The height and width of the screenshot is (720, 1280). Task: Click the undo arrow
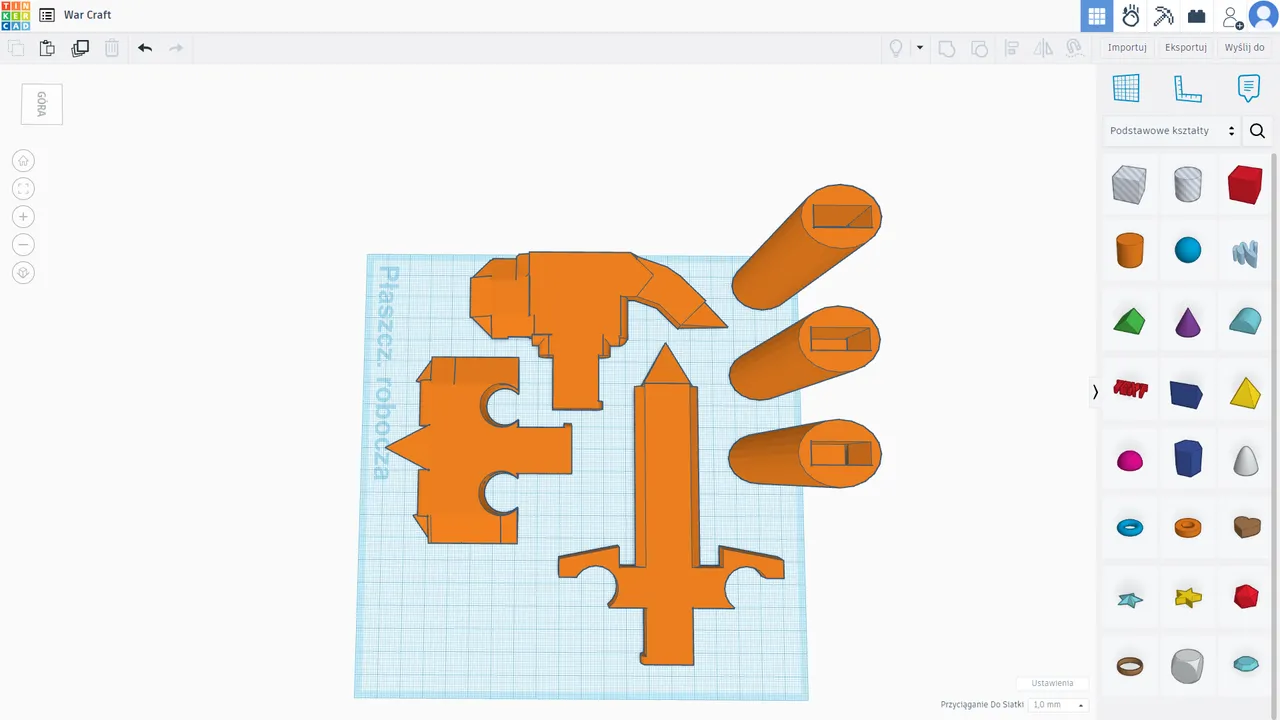tap(145, 48)
